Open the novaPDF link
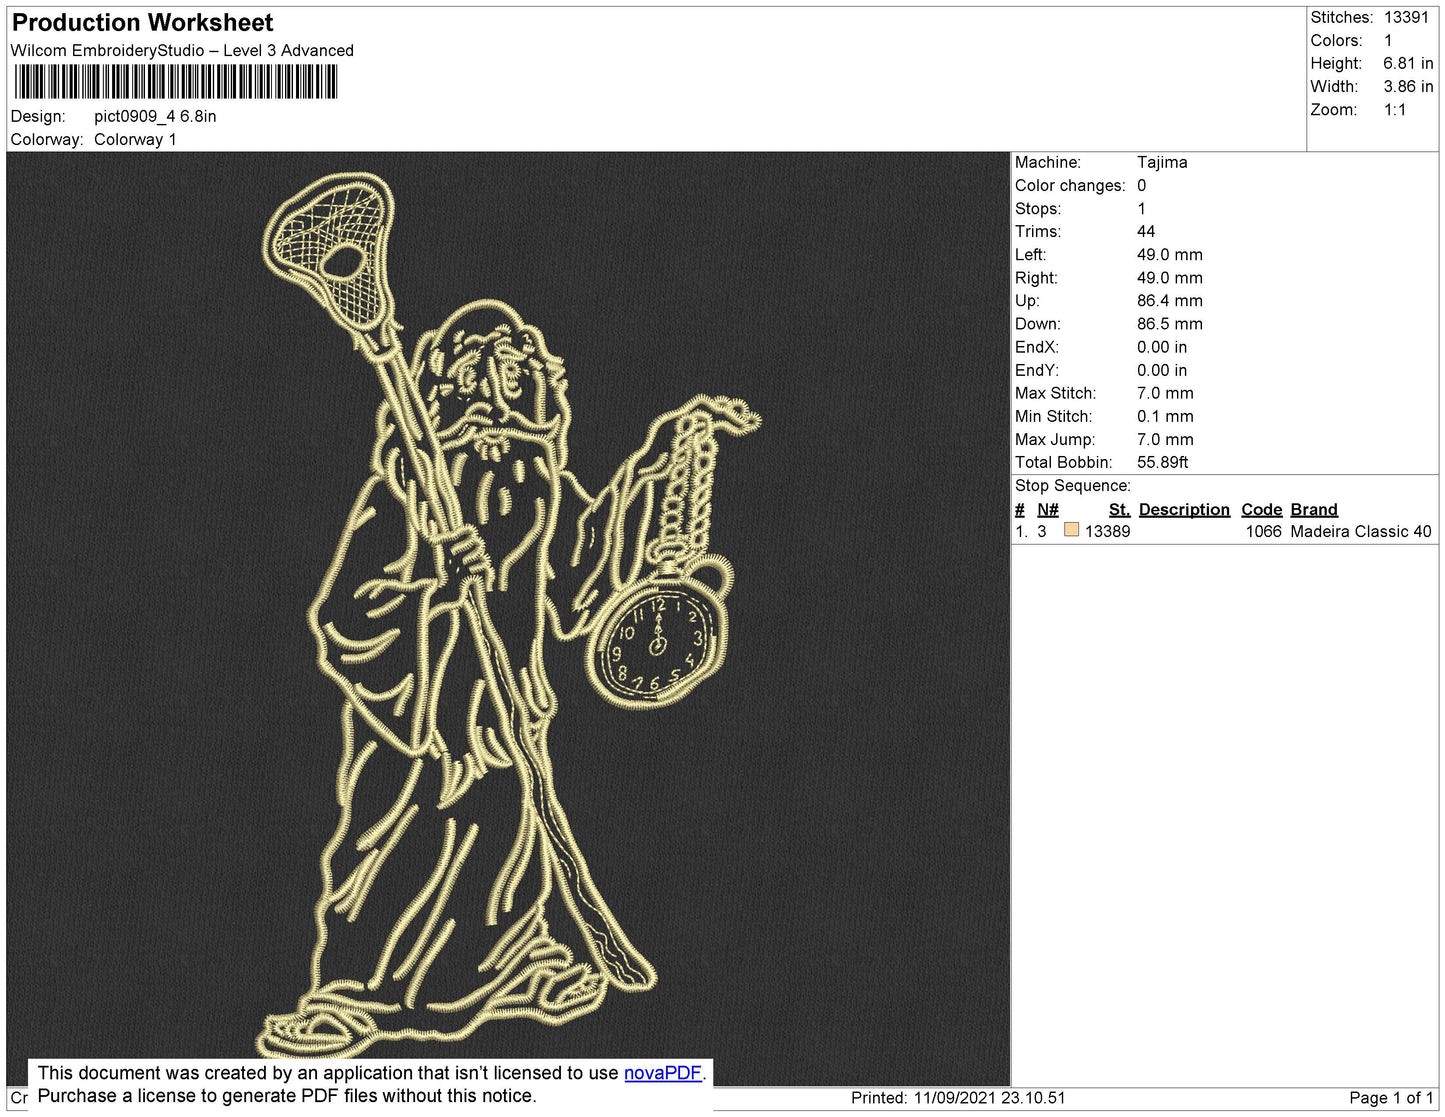Viewport: 1445px width, 1117px height. 663,1073
